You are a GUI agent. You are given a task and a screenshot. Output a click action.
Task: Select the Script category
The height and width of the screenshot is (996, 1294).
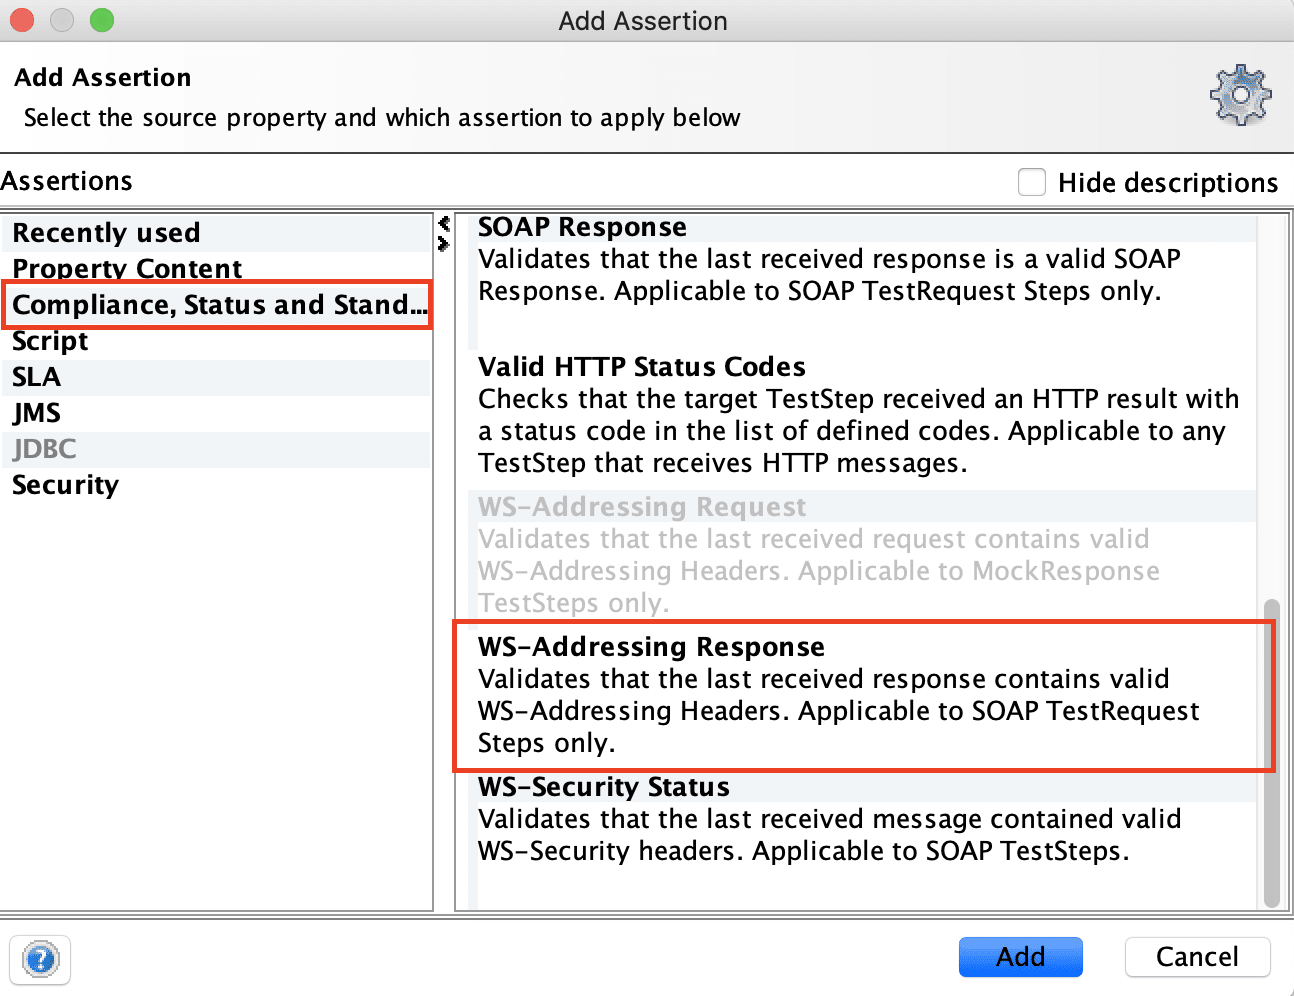click(217, 341)
